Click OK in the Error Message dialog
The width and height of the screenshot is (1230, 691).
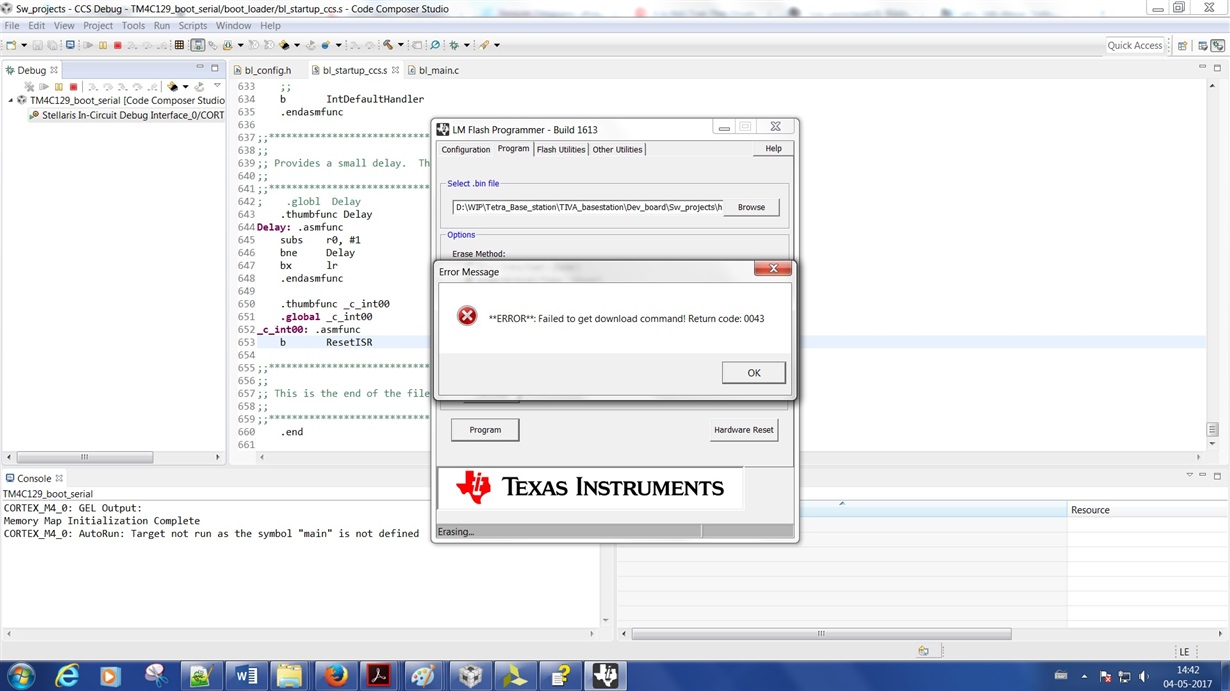click(754, 373)
